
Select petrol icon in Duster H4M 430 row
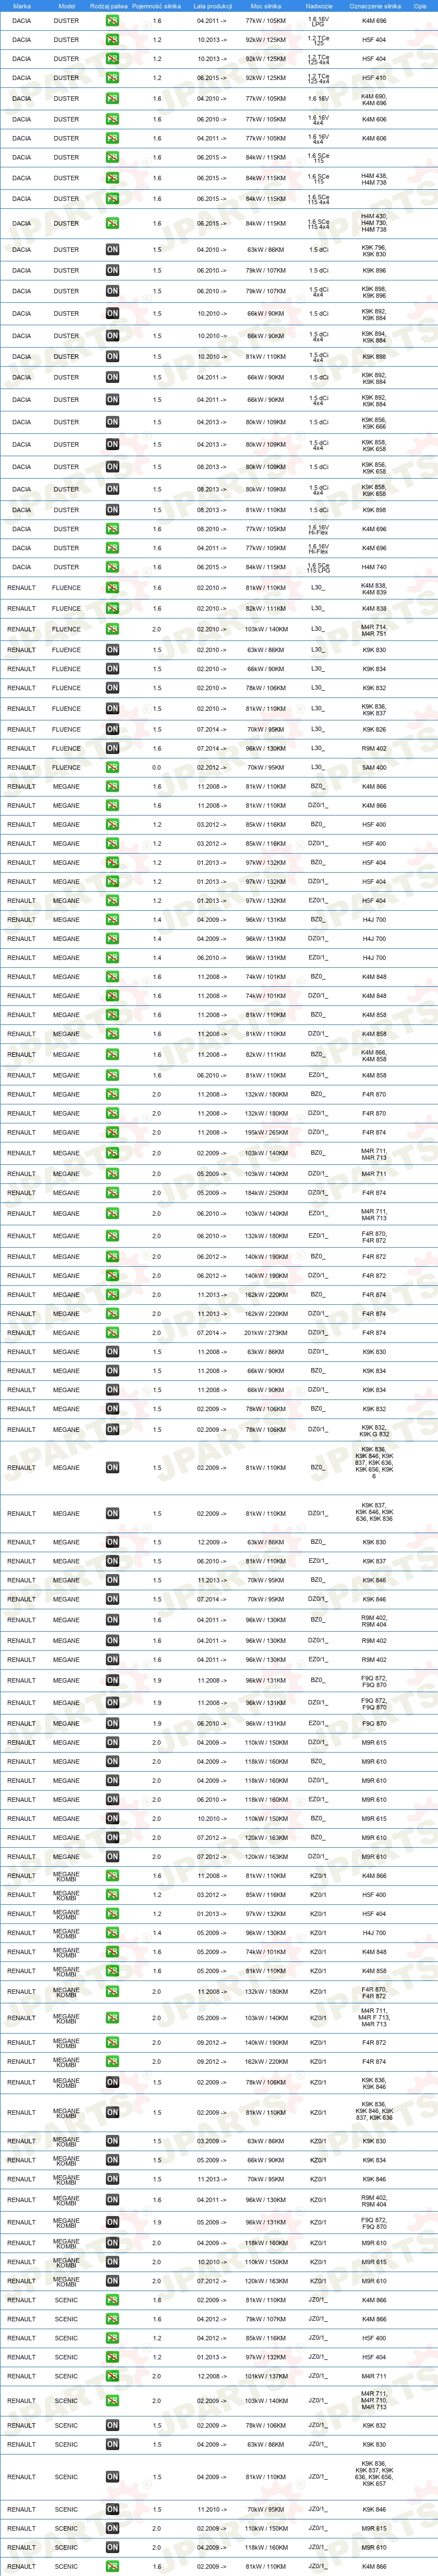click(112, 223)
